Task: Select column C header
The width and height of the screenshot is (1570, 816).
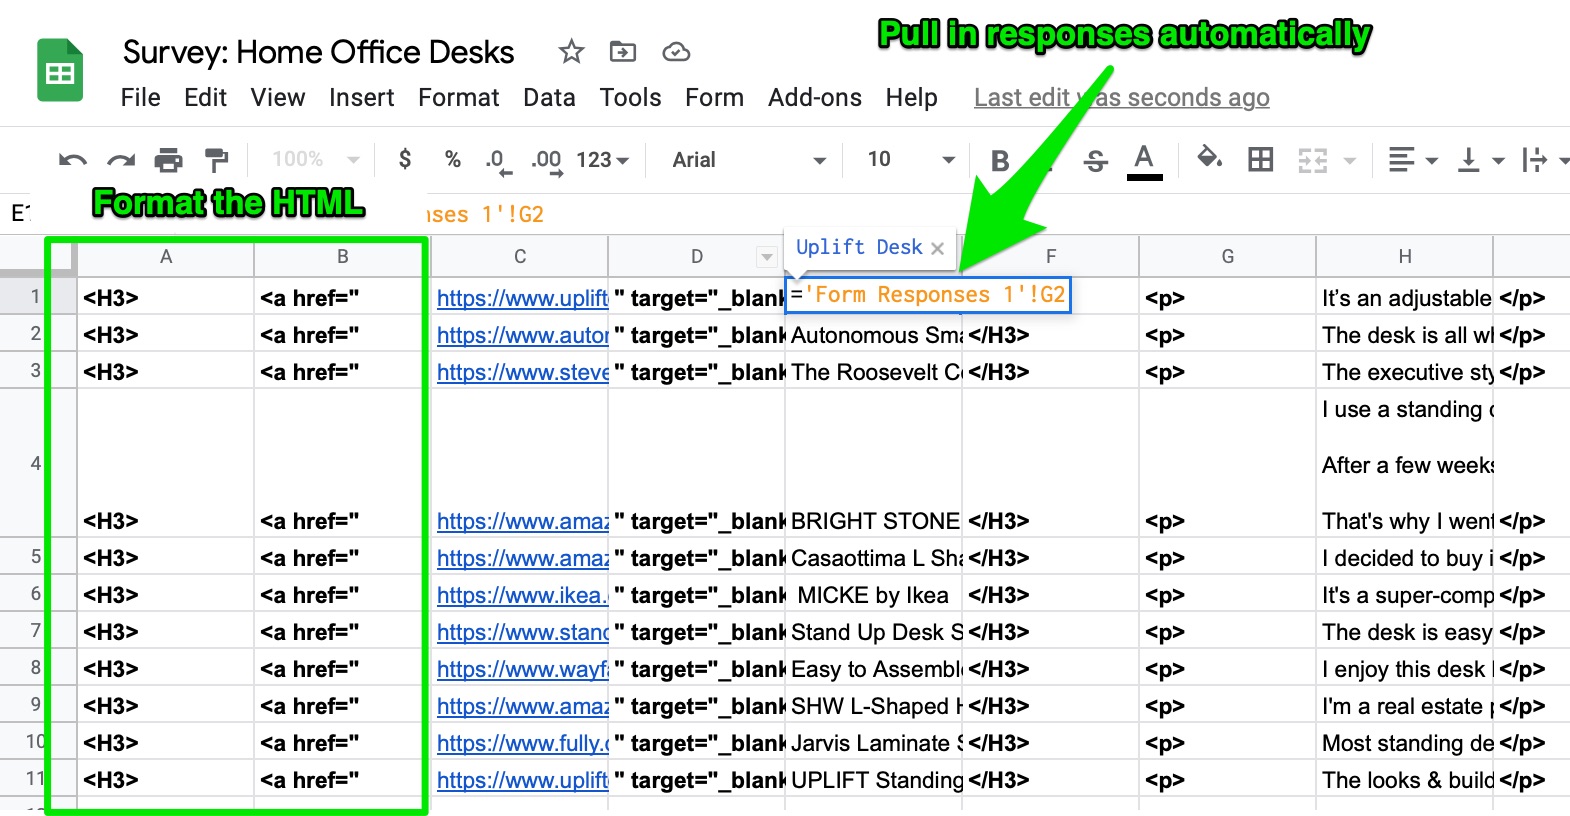Action: point(520,257)
